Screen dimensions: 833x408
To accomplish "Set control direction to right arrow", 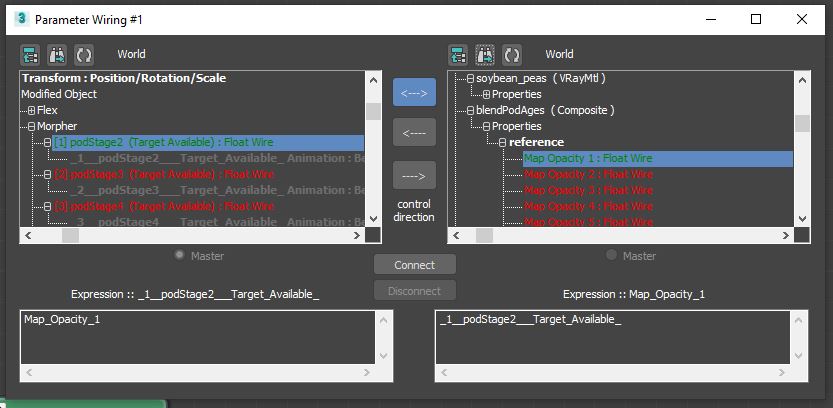I will 414,175.
